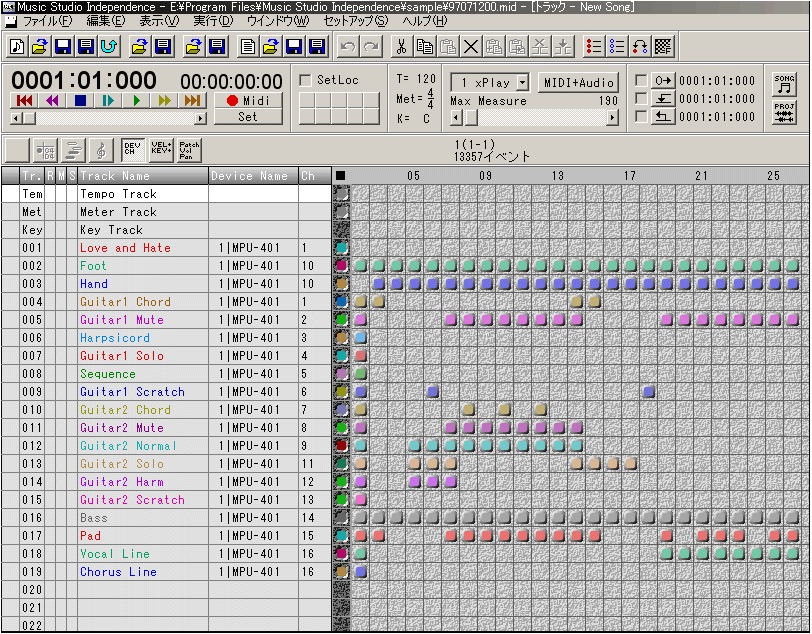Click the new file icon
The width and height of the screenshot is (812, 634).
18,47
